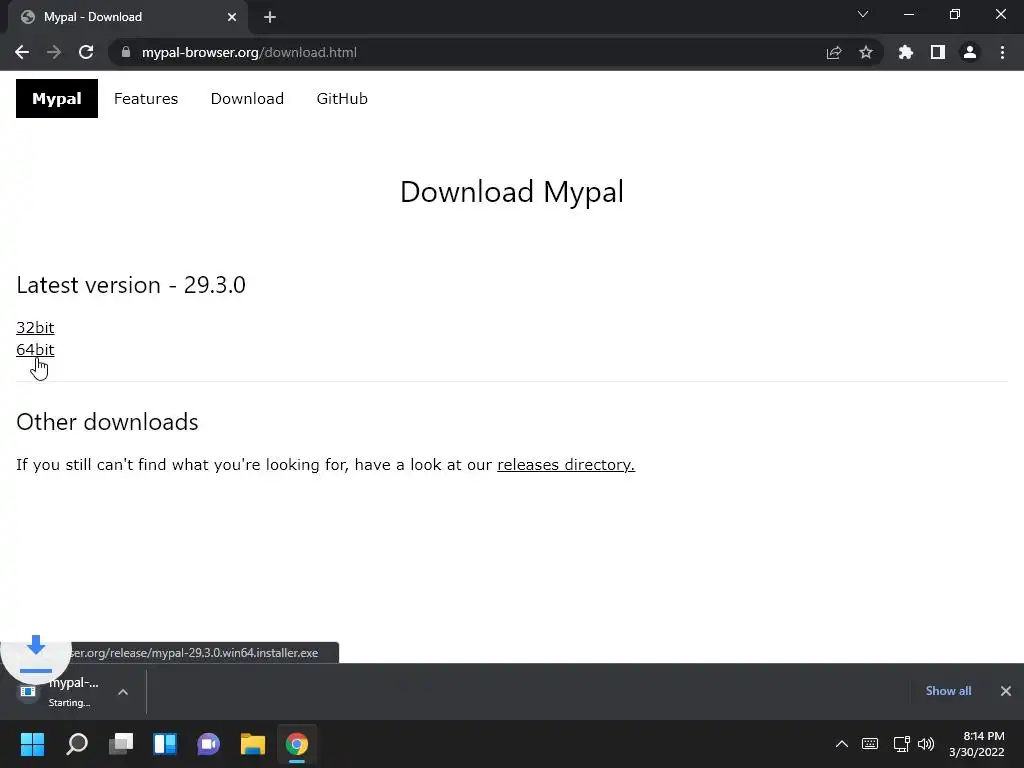Image resolution: width=1024 pixels, height=768 pixels.
Task: Share this page using share icon
Action: coord(834,52)
